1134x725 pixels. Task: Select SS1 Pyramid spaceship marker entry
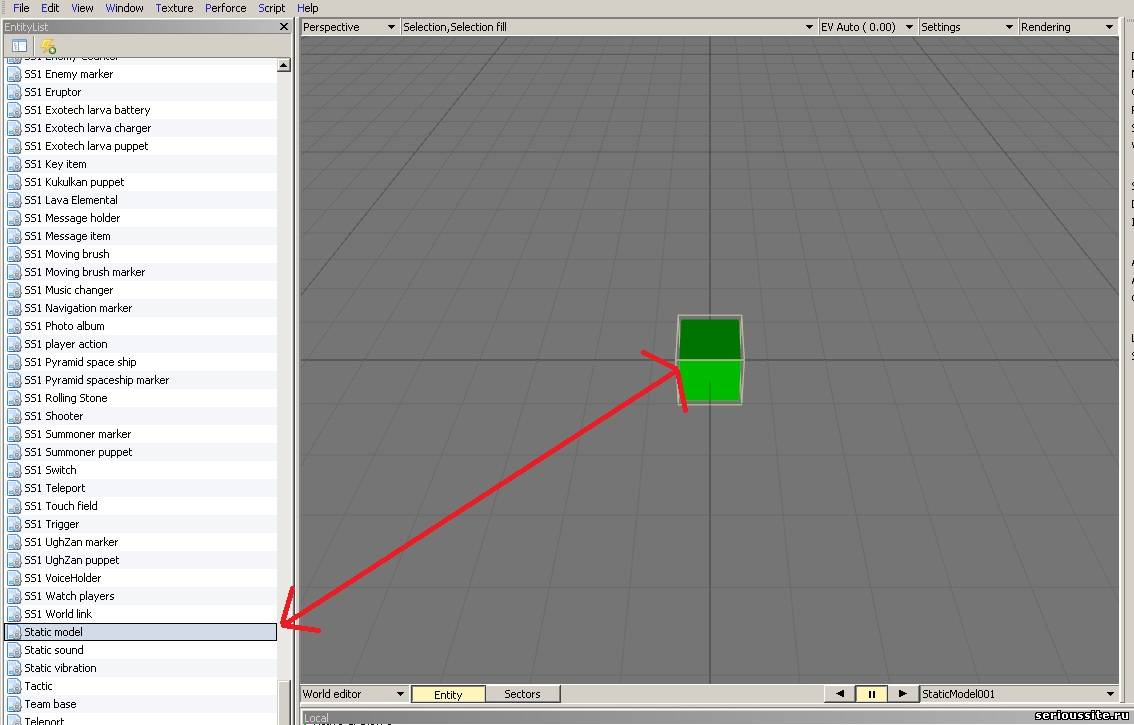click(141, 380)
